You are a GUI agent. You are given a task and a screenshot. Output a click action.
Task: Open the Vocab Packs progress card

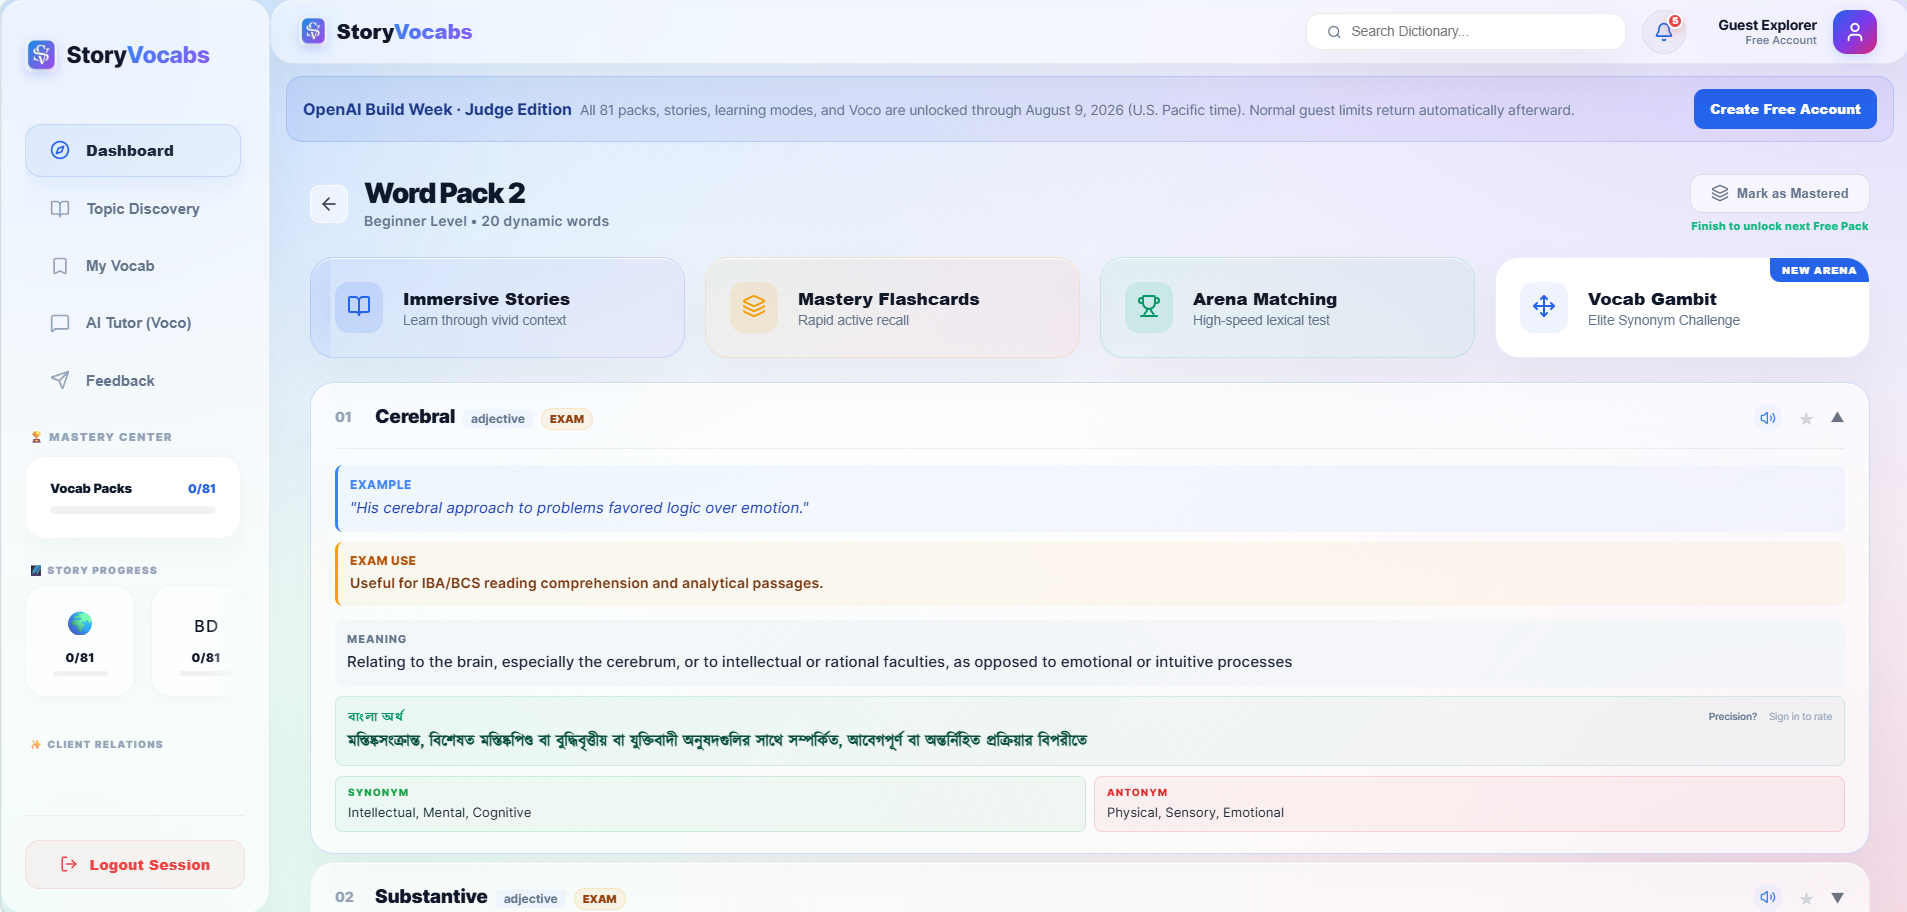pyautogui.click(x=133, y=498)
